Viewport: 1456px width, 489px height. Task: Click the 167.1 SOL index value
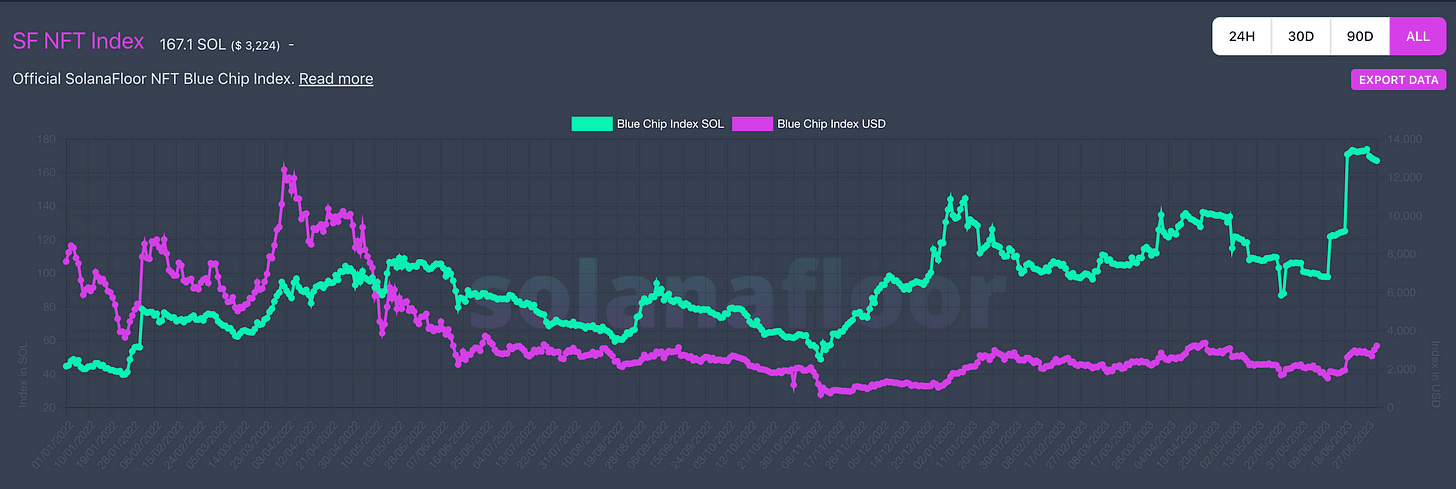pyautogui.click(x=192, y=43)
